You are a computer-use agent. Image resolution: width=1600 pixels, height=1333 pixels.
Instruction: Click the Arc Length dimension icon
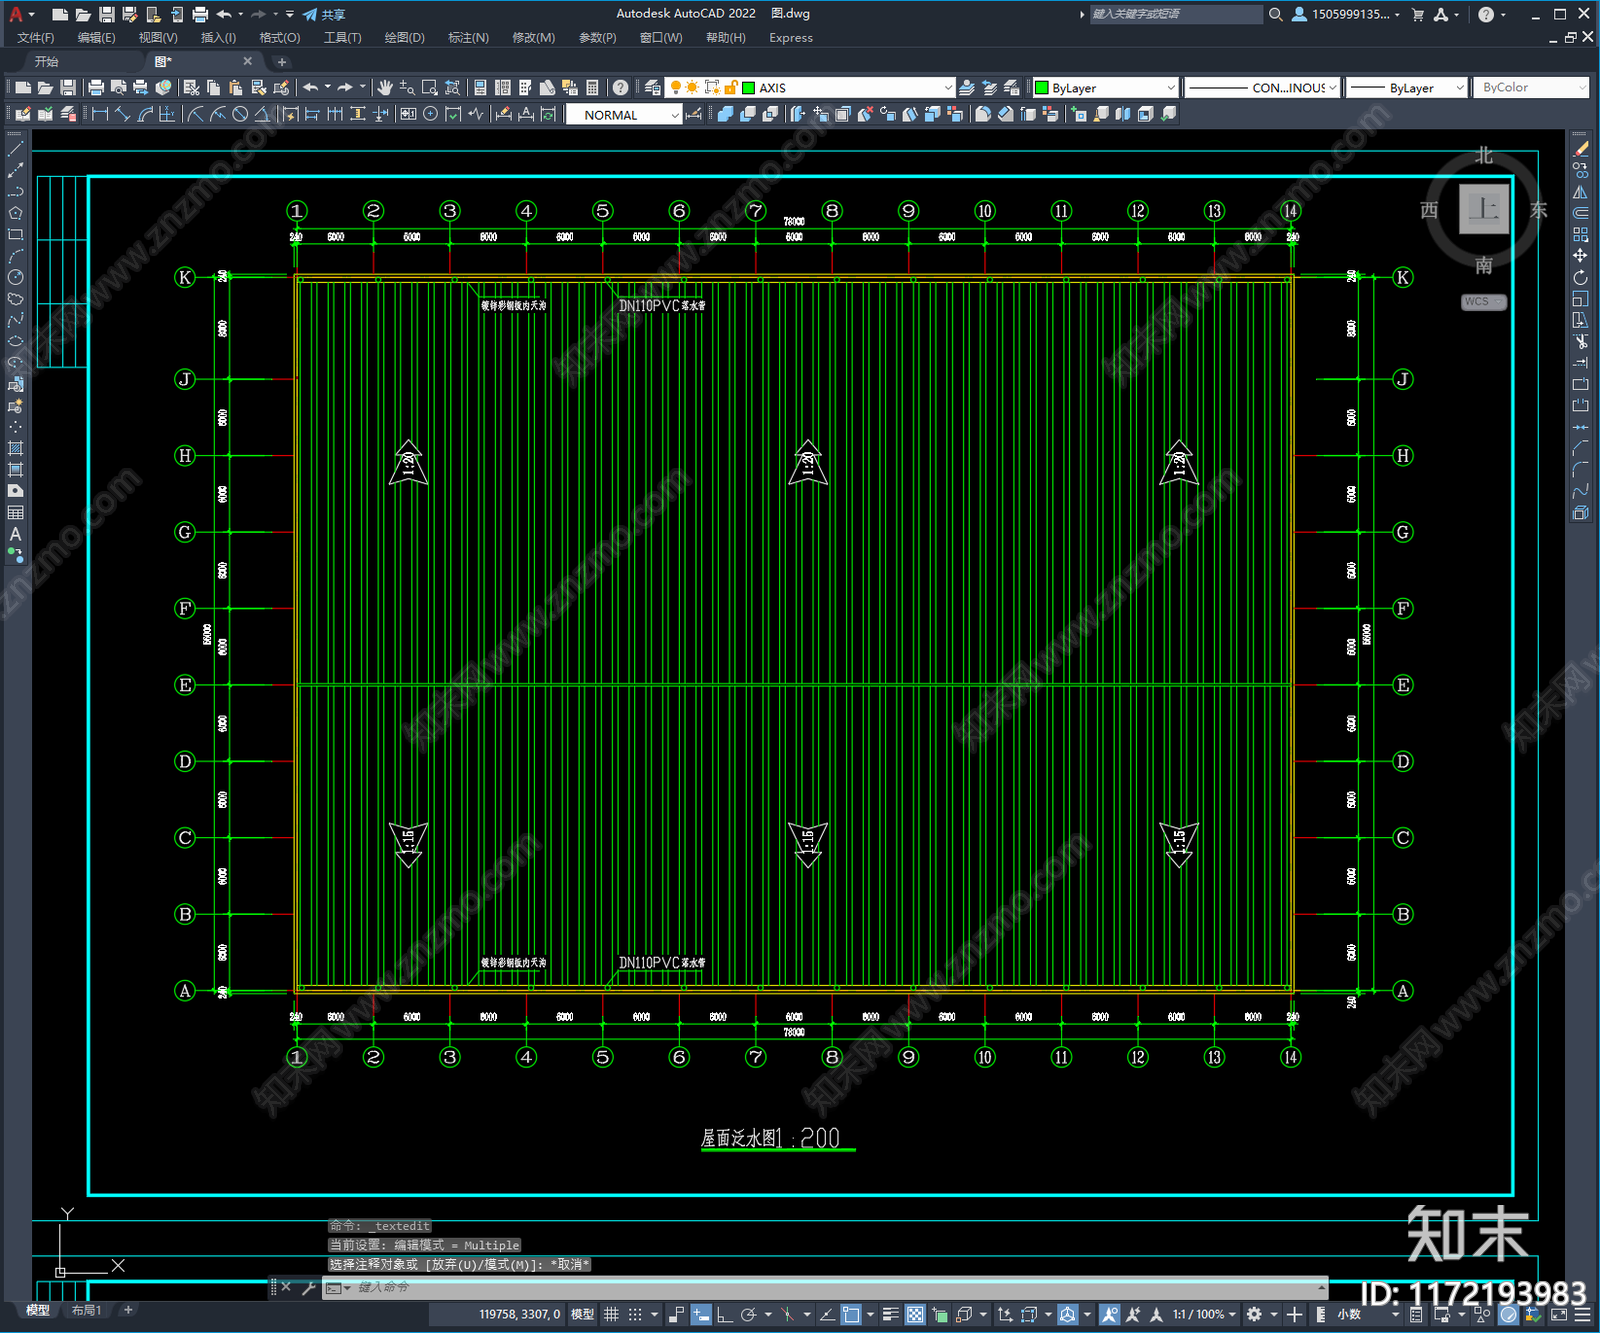(146, 114)
